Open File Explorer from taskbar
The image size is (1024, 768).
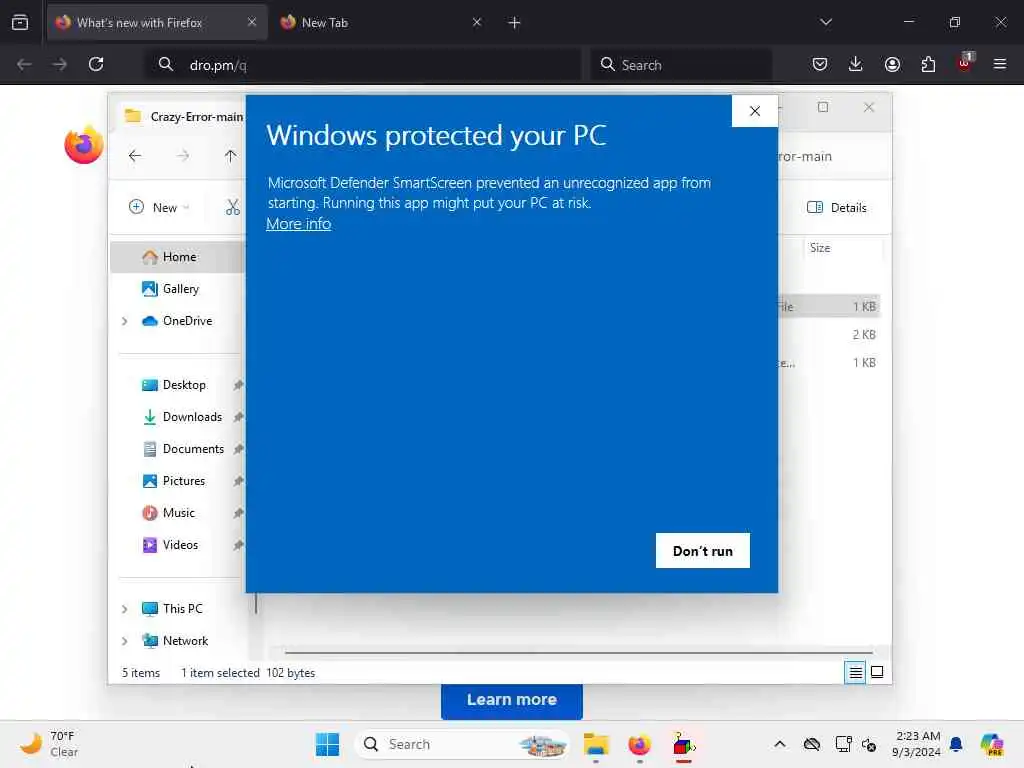coord(596,744)
